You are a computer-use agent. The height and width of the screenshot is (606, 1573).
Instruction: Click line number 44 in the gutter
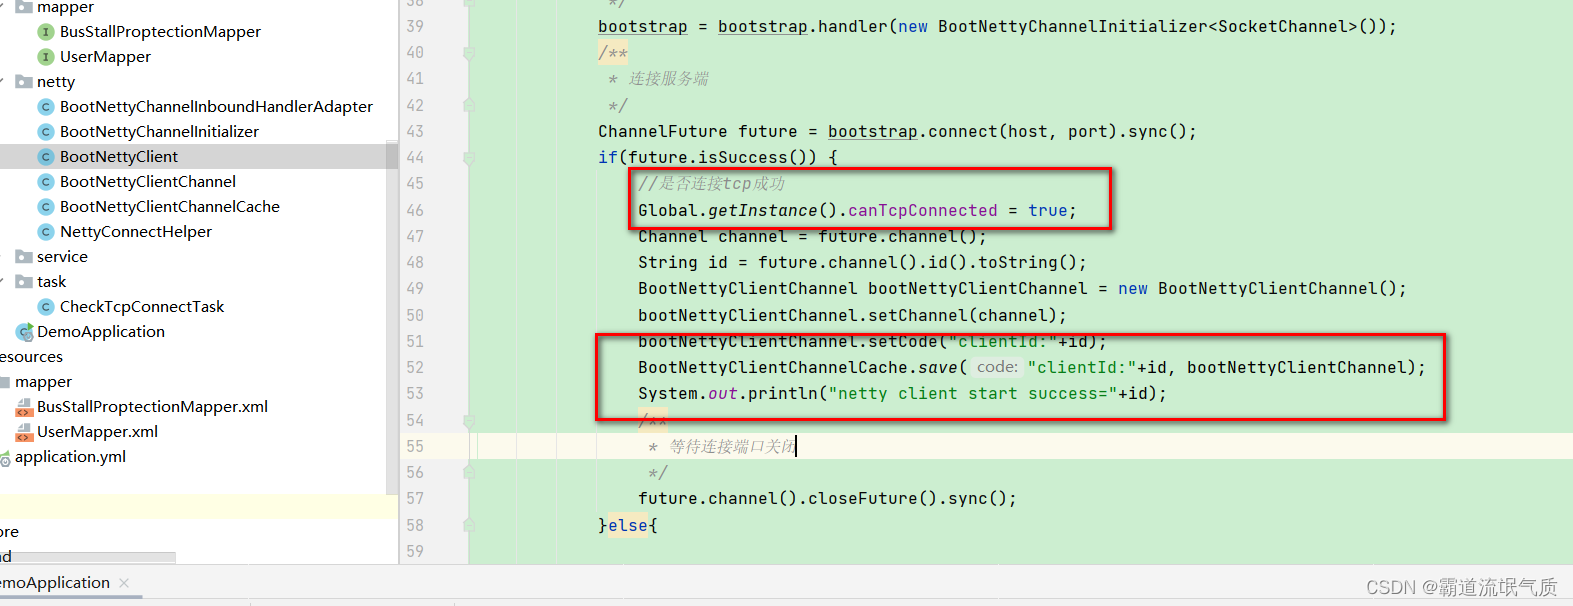pyautogui.click(x=415, y=158)
